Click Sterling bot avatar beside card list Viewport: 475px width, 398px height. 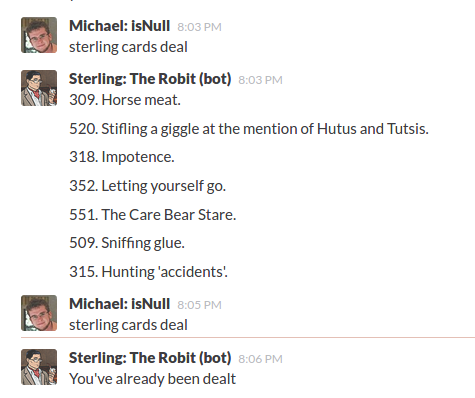pos(39,88)
